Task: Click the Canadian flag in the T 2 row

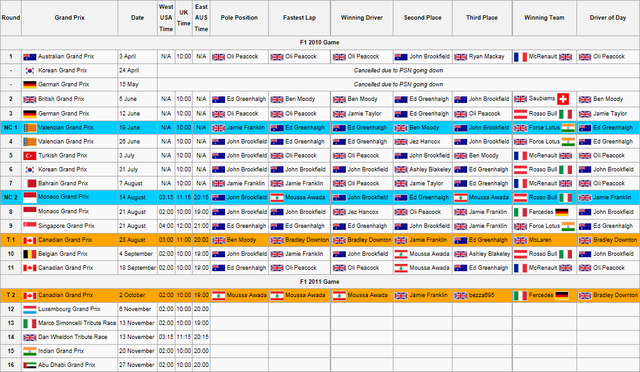Action: coord(30,296)
